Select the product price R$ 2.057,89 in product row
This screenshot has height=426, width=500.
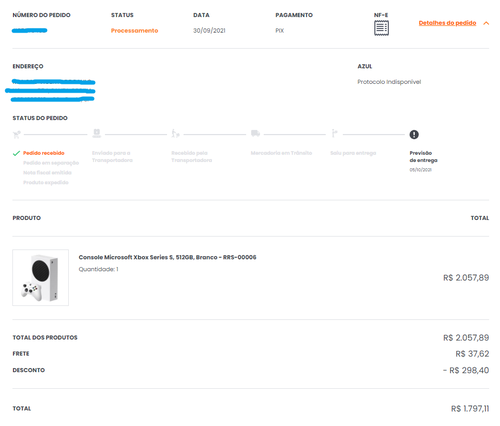pyautogui.click(x=466, y=278)
